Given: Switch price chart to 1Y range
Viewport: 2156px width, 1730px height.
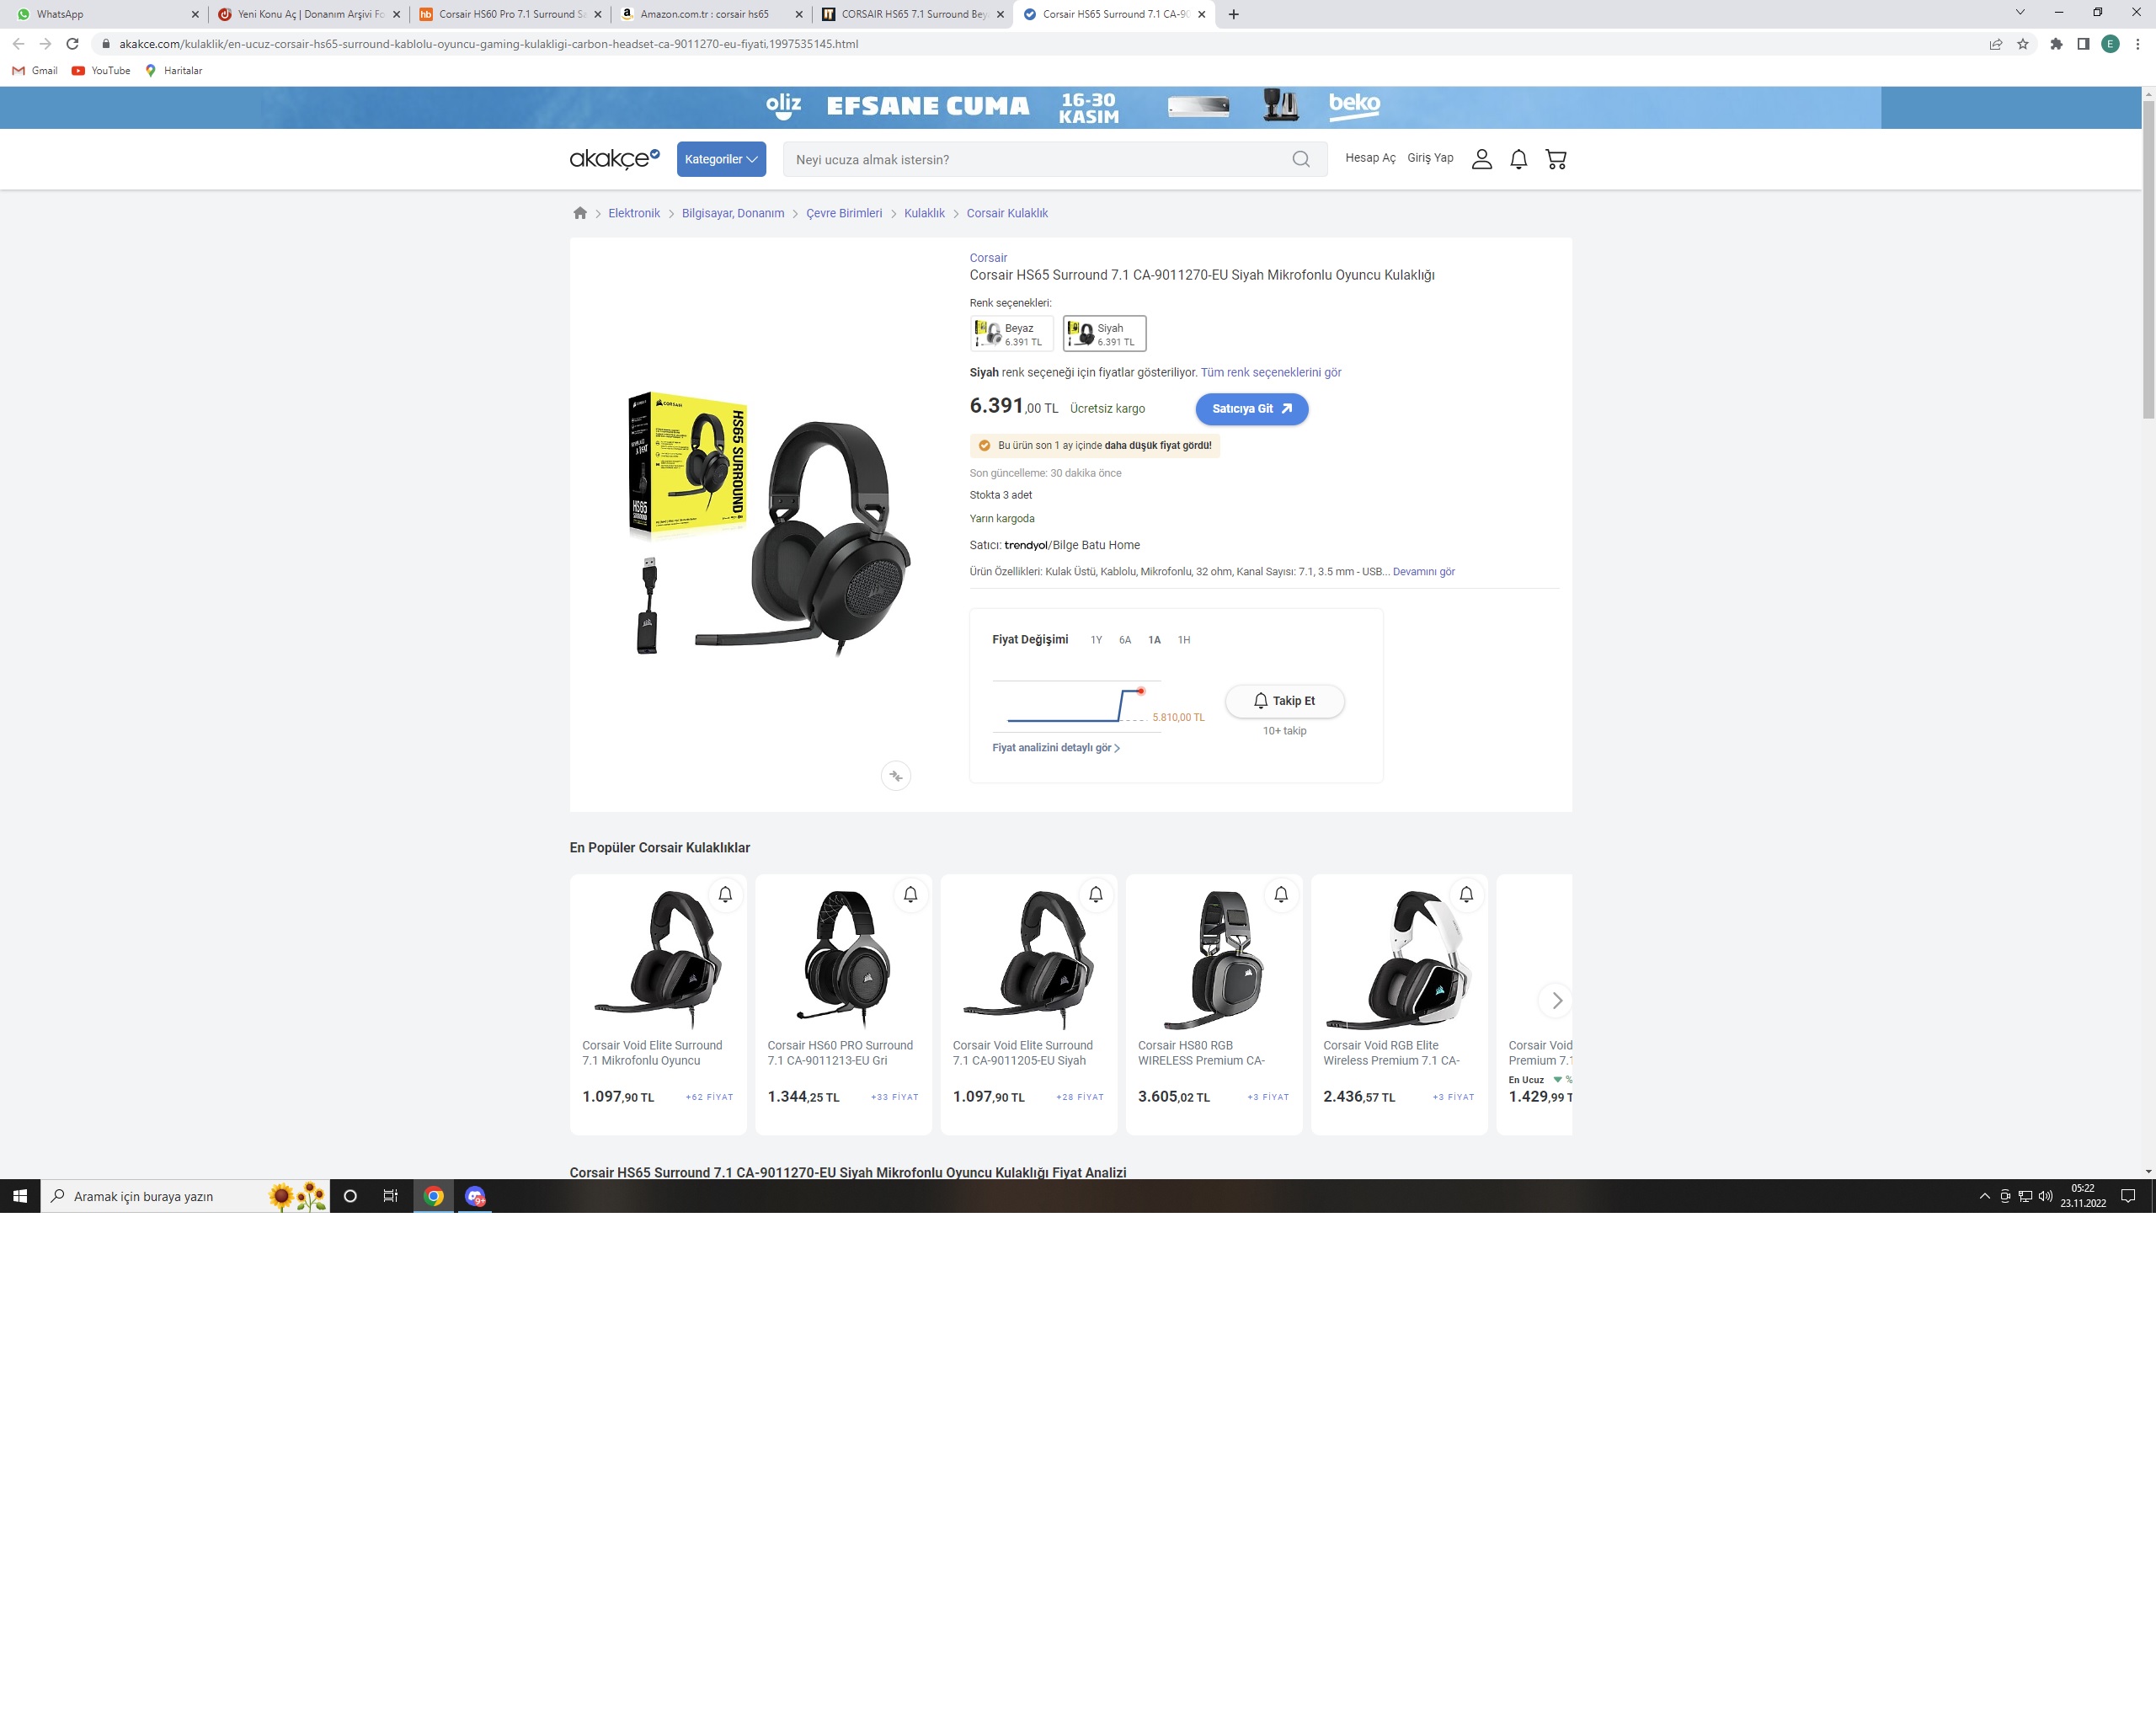Looking at the screenshot, I should coord(1096,640).
